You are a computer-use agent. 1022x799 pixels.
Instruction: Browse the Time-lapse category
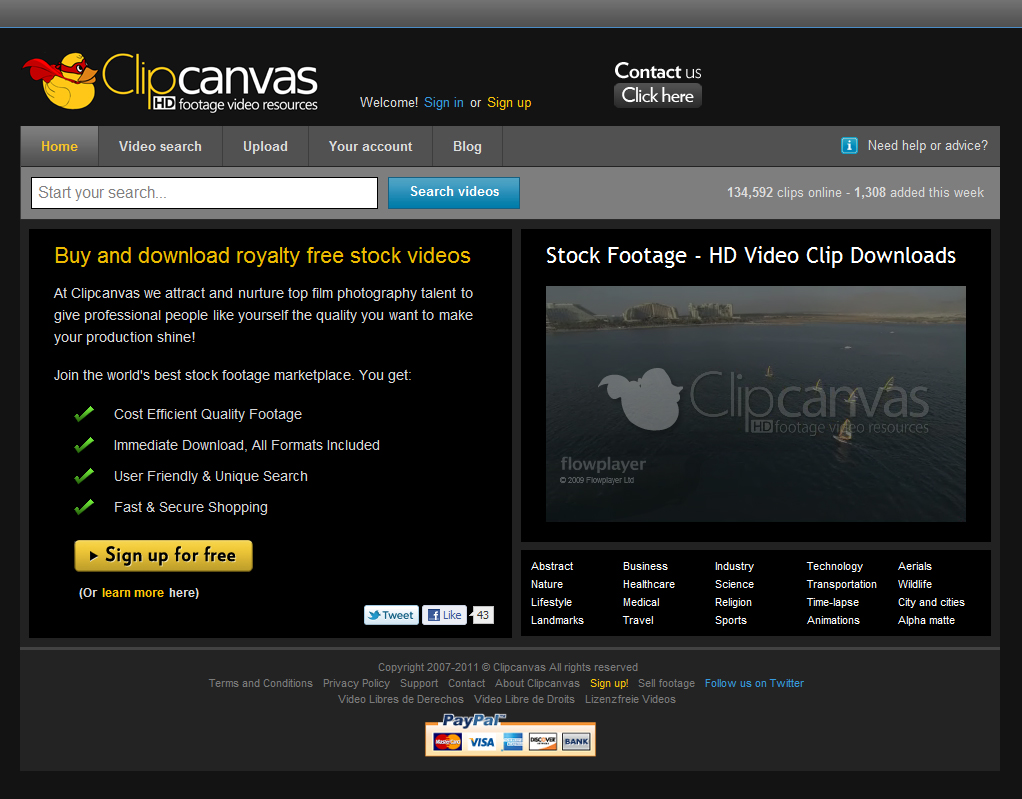[832, 602]
